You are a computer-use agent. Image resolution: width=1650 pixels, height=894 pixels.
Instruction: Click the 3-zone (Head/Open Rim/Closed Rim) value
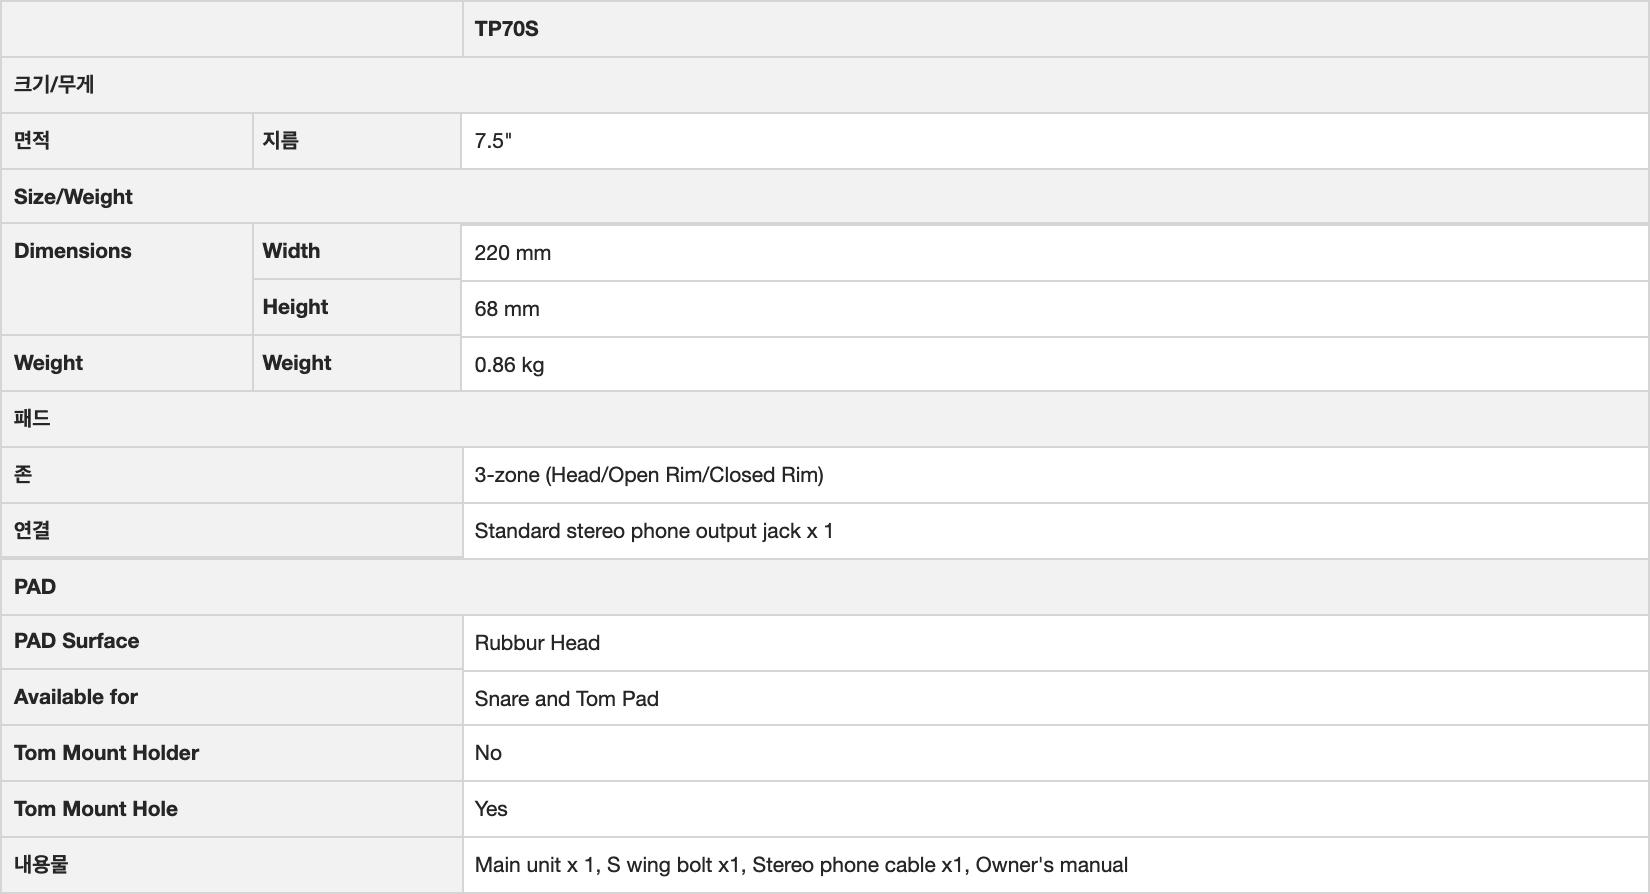point(648,475)
